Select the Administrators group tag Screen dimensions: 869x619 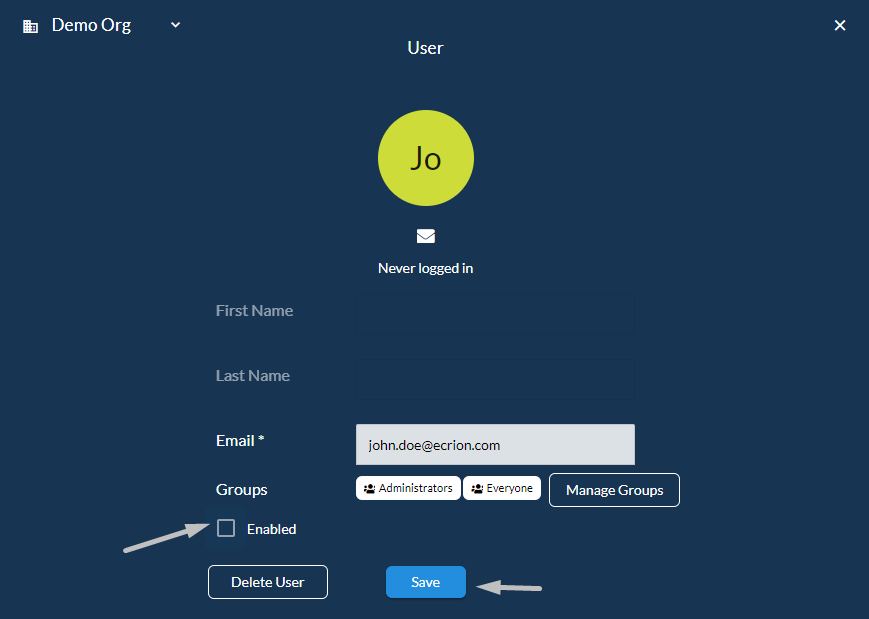pos(408,488)
